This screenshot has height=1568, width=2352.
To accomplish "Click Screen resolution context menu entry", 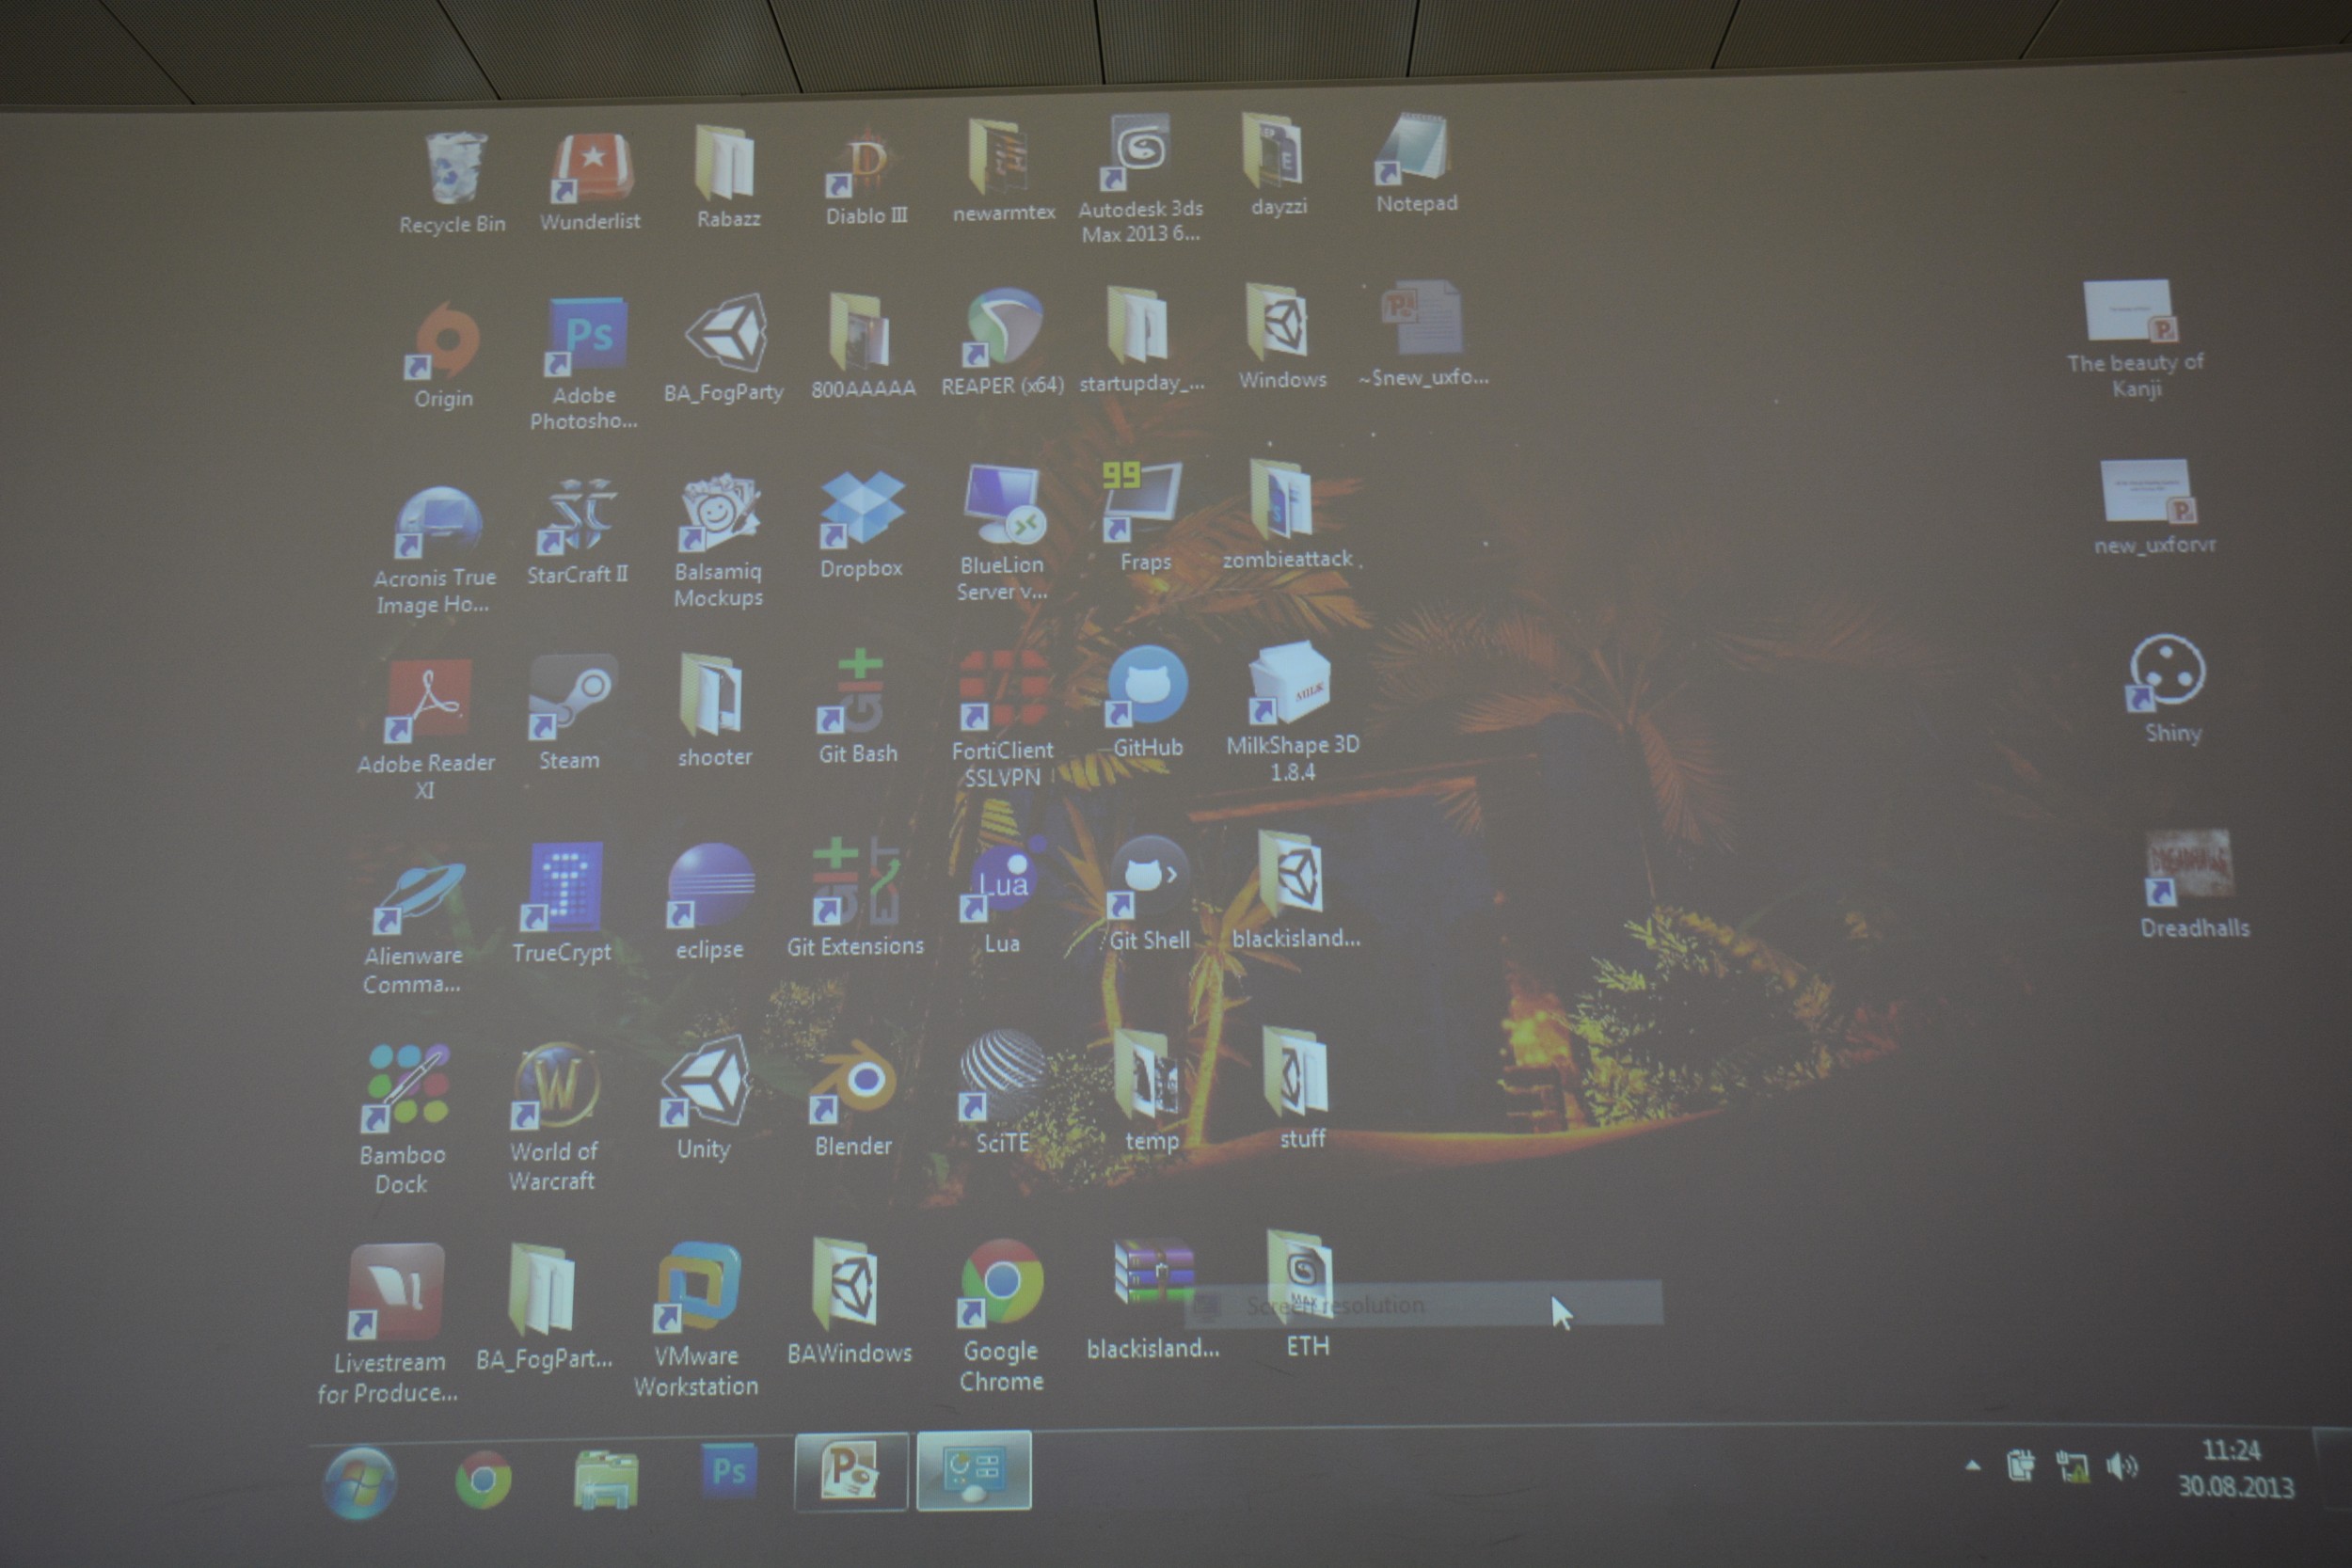I will [1334, 1306].
